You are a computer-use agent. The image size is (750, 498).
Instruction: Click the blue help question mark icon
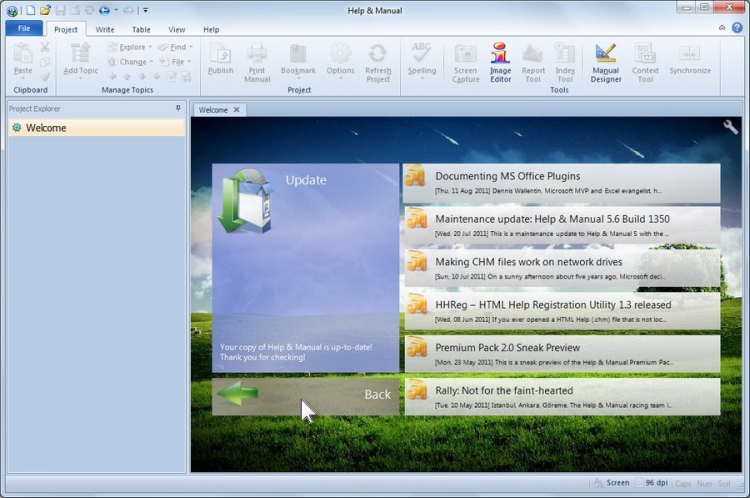click(737, 28)
